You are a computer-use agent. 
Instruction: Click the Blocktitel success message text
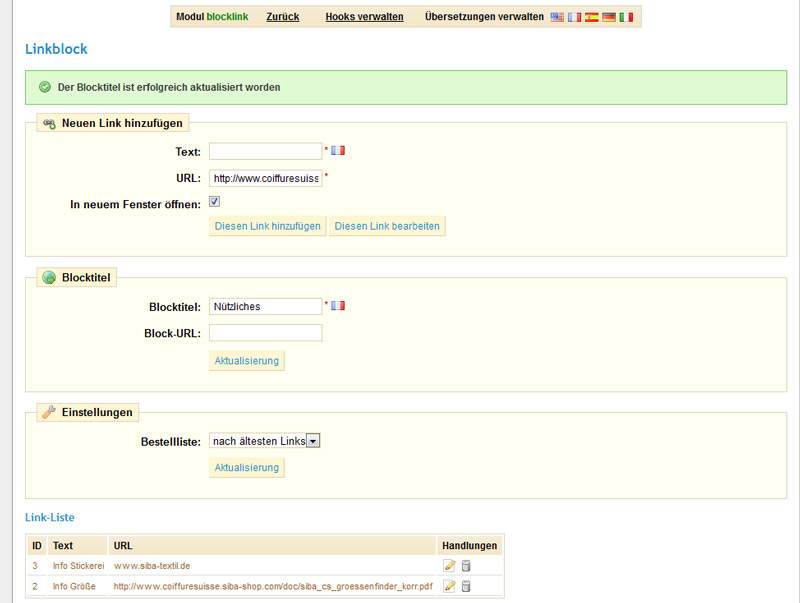coord(169,87)
